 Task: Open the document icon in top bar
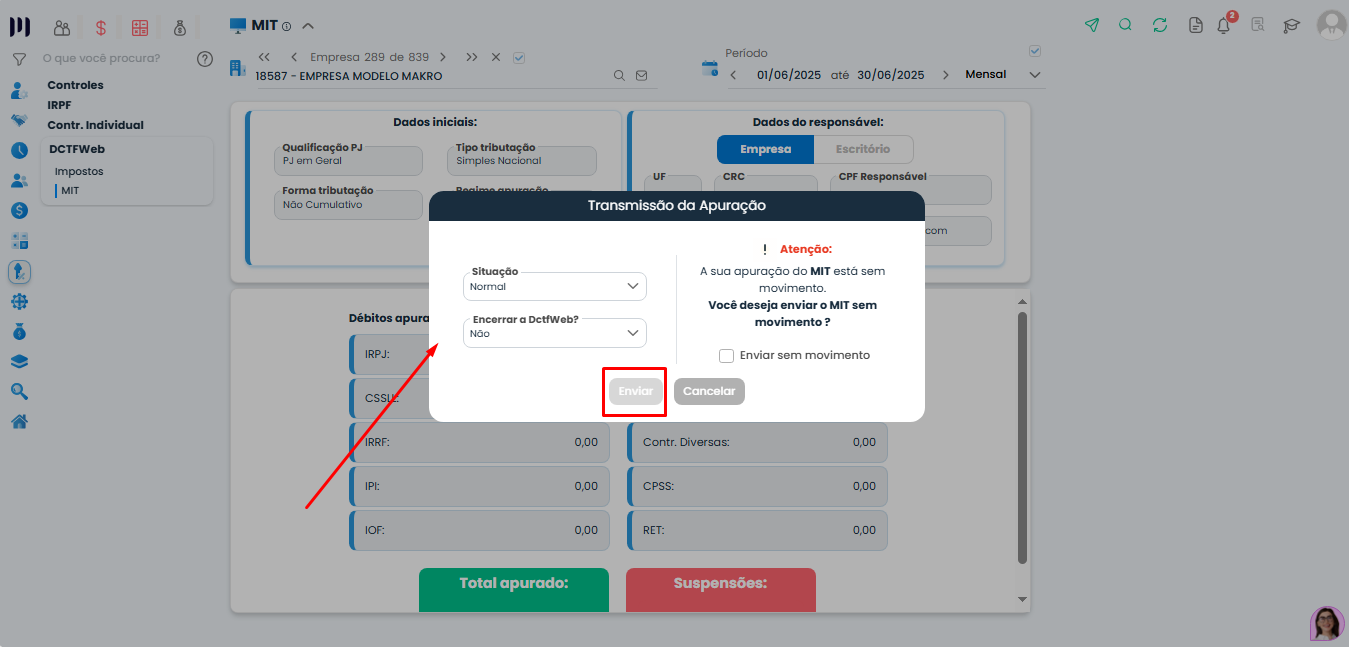click(1195, 25)
